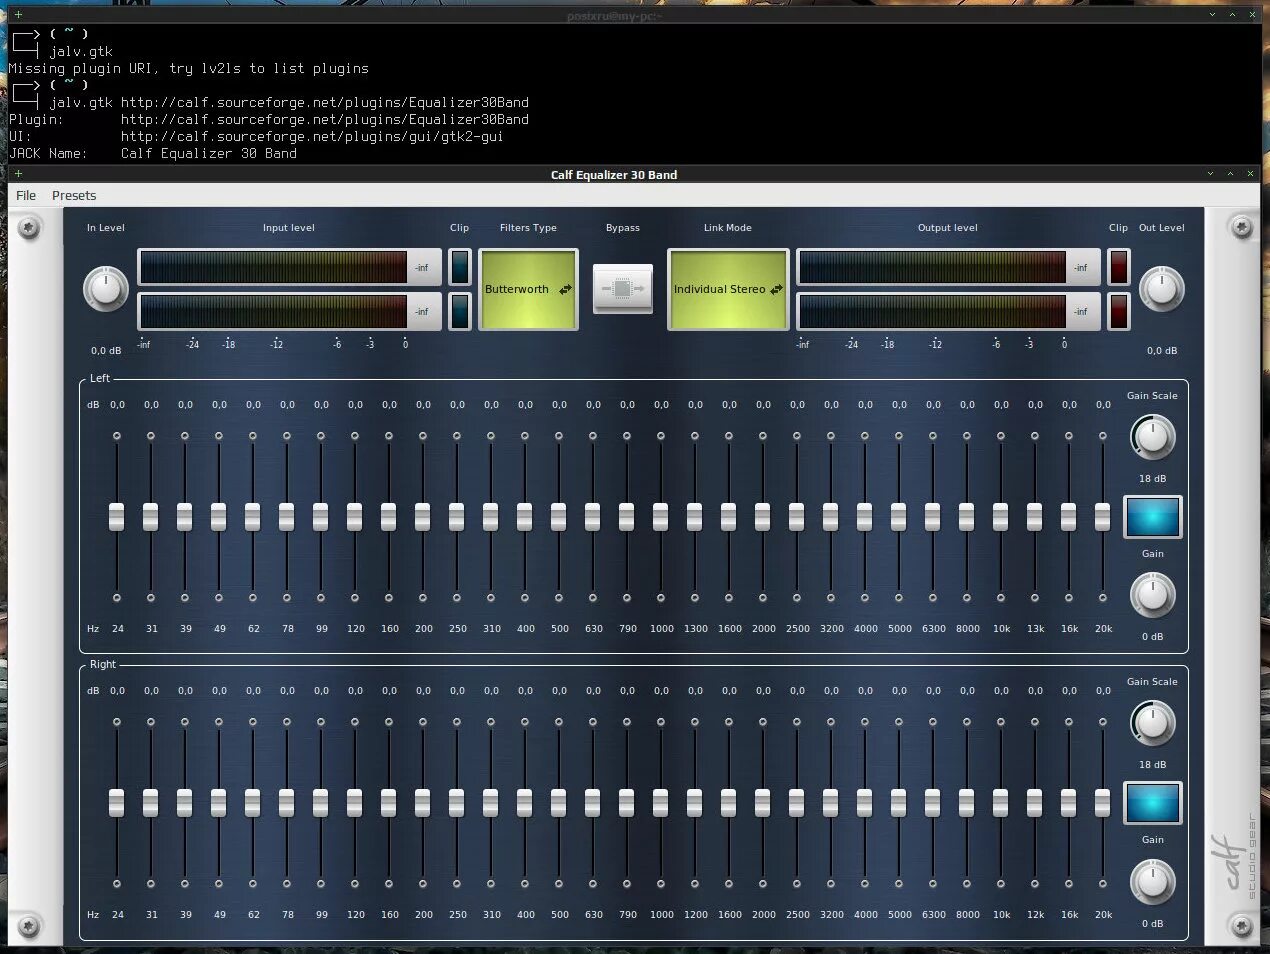Image resolution: width=1270 pixels, height=954 pixels.
Task: Click the Right channel 39 Hz slider handle
Action: 185,803
